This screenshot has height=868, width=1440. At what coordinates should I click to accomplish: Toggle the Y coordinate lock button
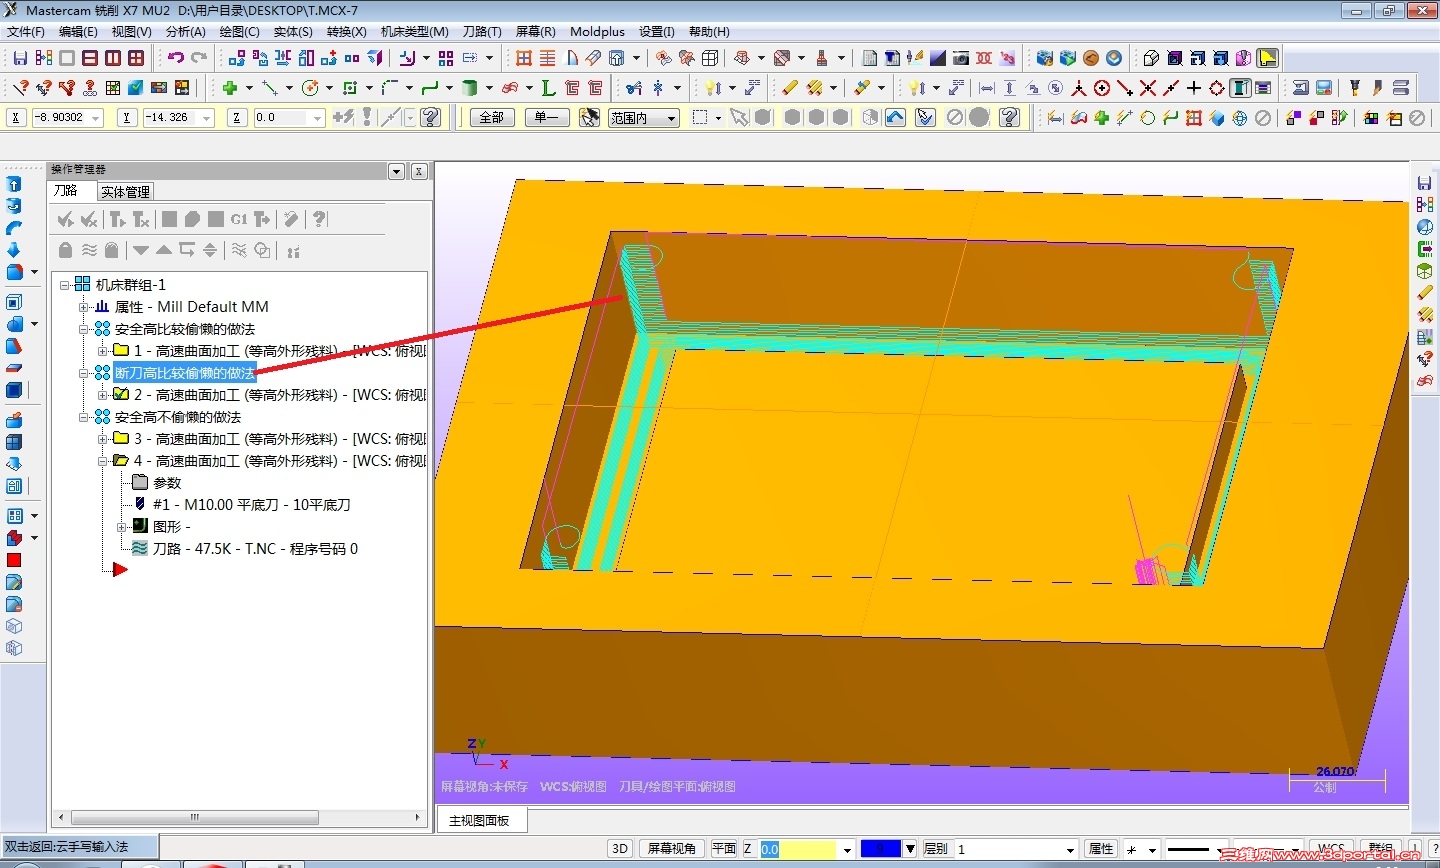pyautogui.click(x=126, y=118)
